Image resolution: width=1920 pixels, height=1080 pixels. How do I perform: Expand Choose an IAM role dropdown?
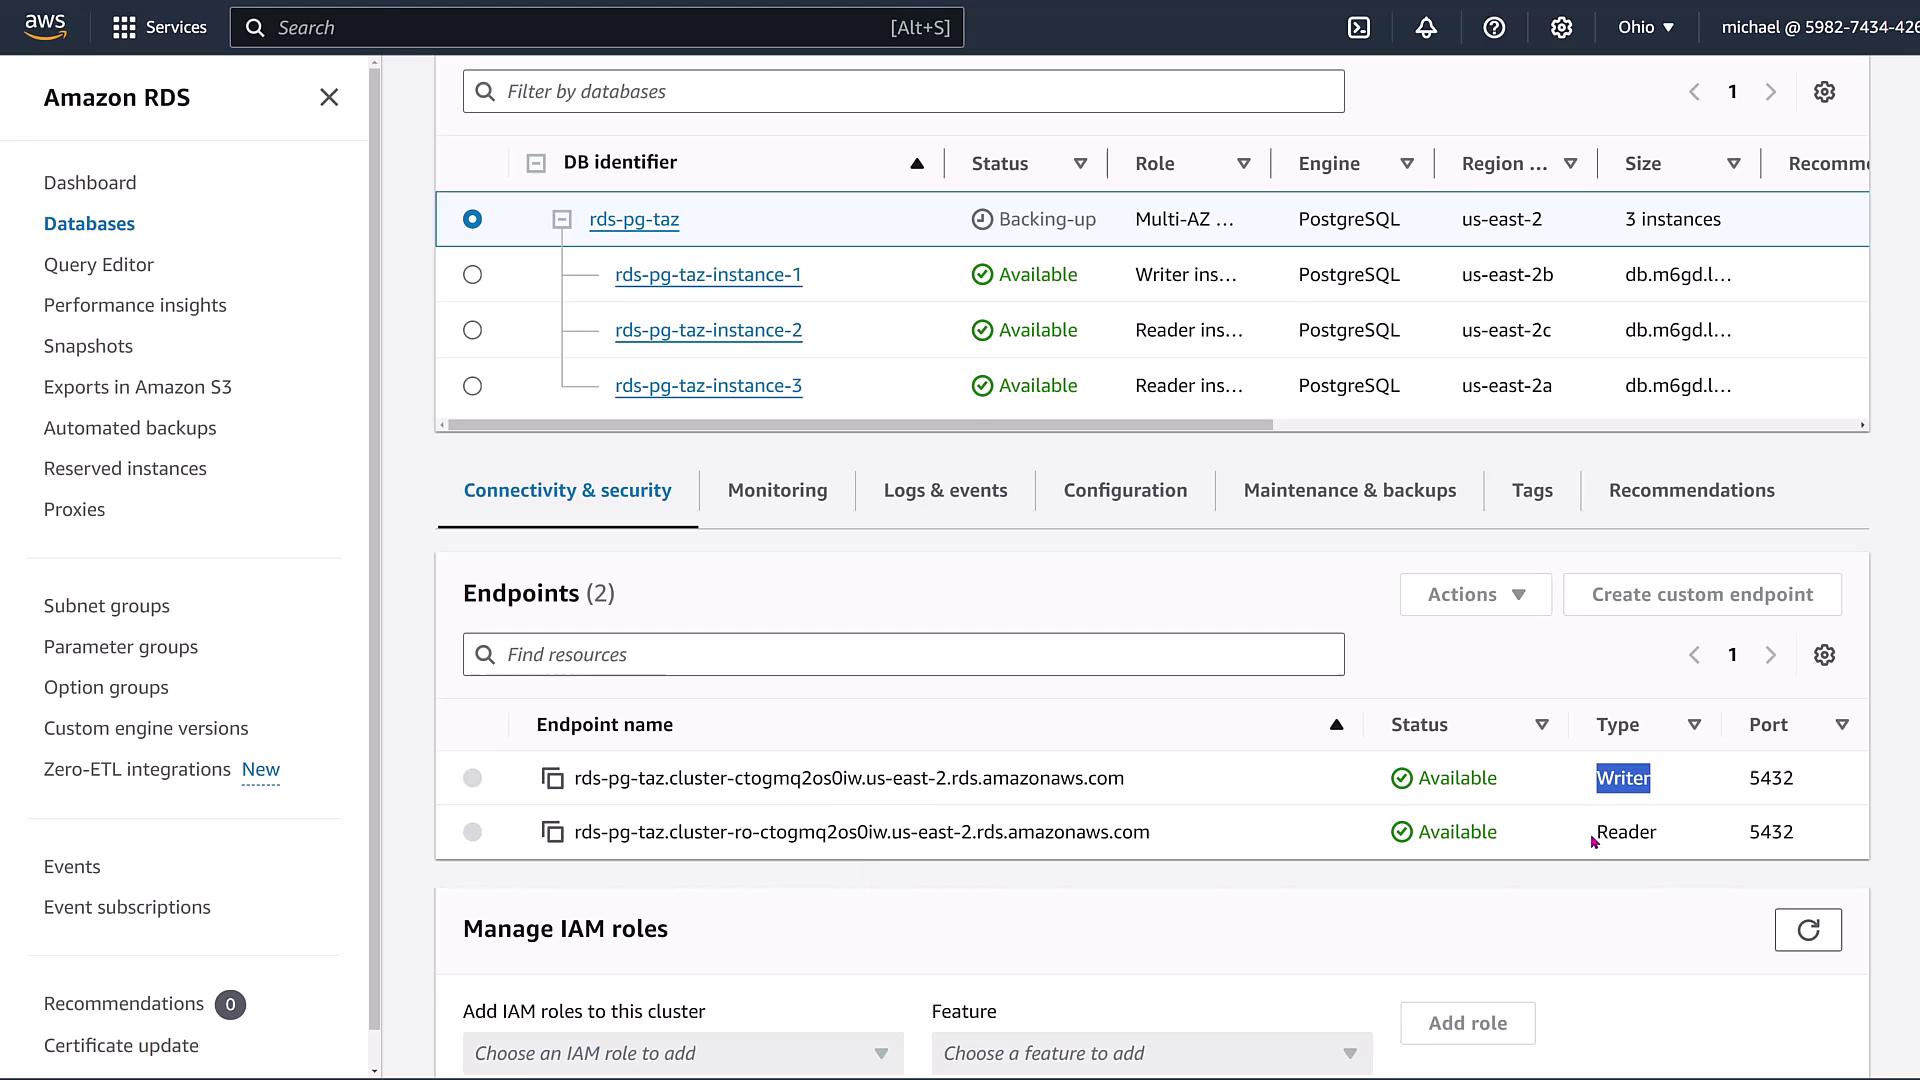point(682,1053)
